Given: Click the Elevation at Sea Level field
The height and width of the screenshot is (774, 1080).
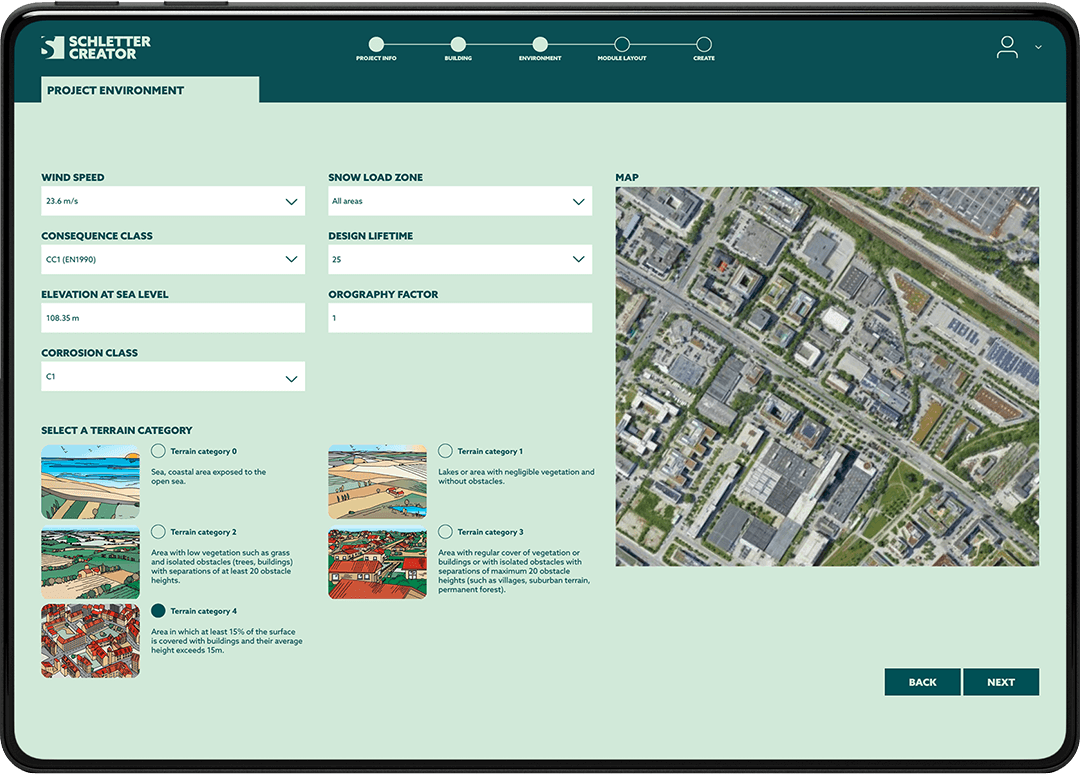Looking at the screenshot, I should pos(173,318).
